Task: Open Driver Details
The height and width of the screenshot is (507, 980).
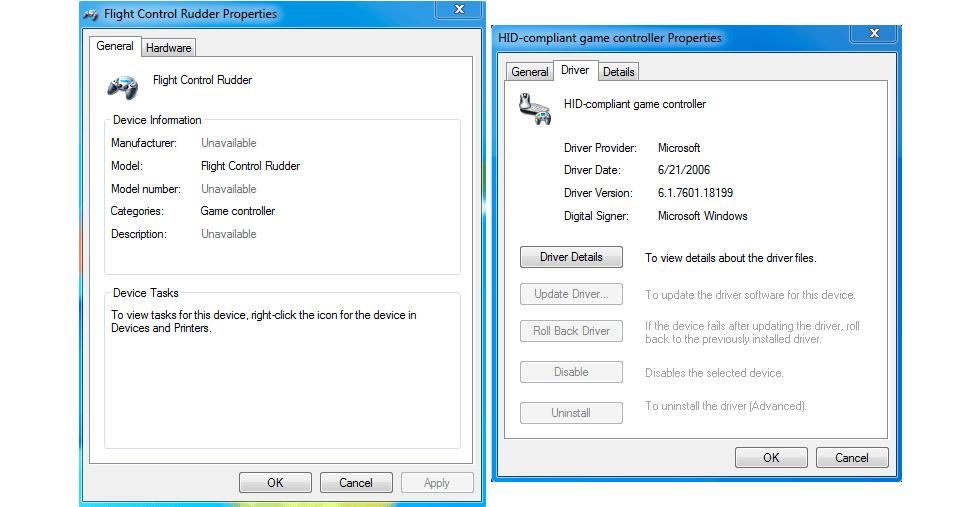Action: [x=571, y=257]
